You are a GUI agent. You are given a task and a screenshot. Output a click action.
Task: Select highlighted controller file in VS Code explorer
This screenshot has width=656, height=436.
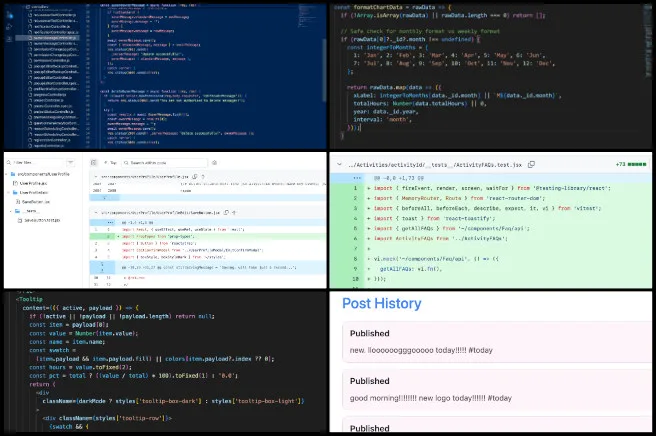click(x=47, y=38)
